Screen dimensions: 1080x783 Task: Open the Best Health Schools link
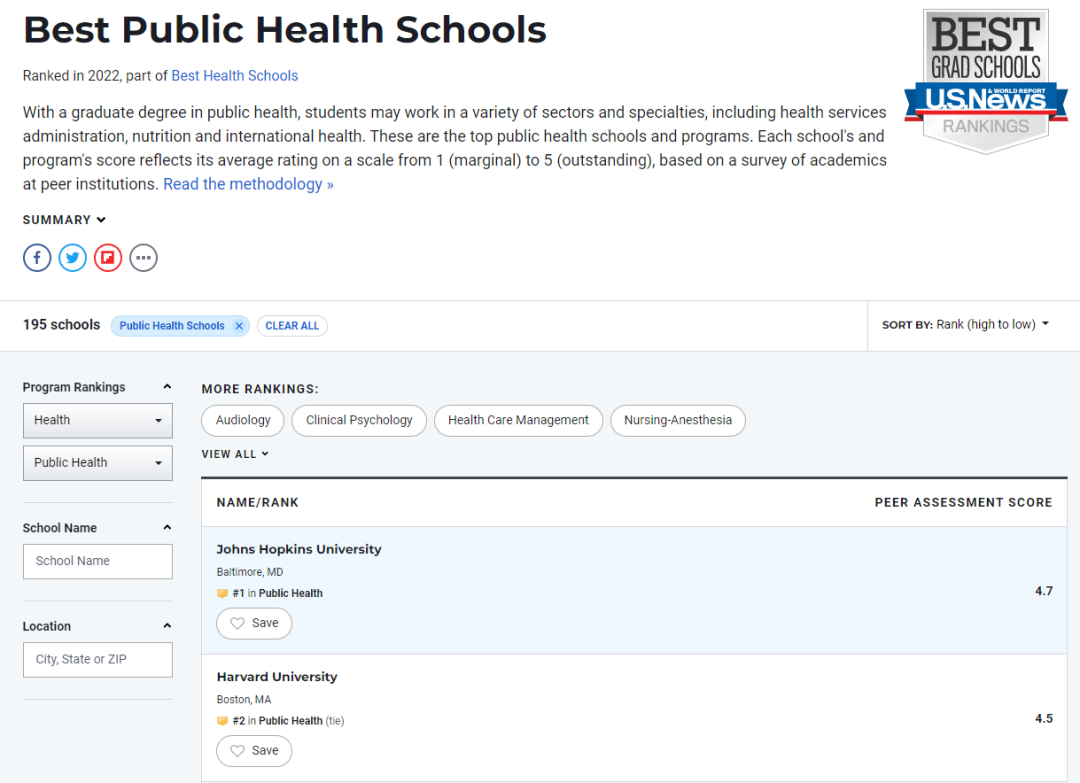tap(234, 76)
